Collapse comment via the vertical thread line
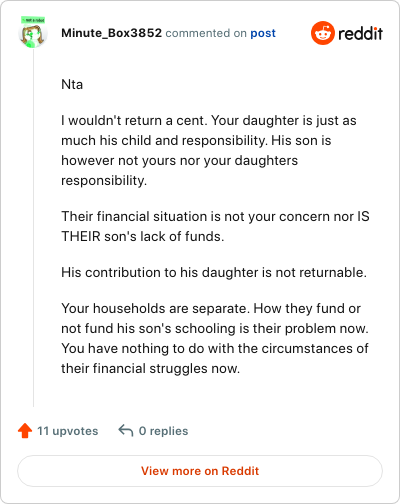Viewport: 400px width, 504px height. point(33,228)
